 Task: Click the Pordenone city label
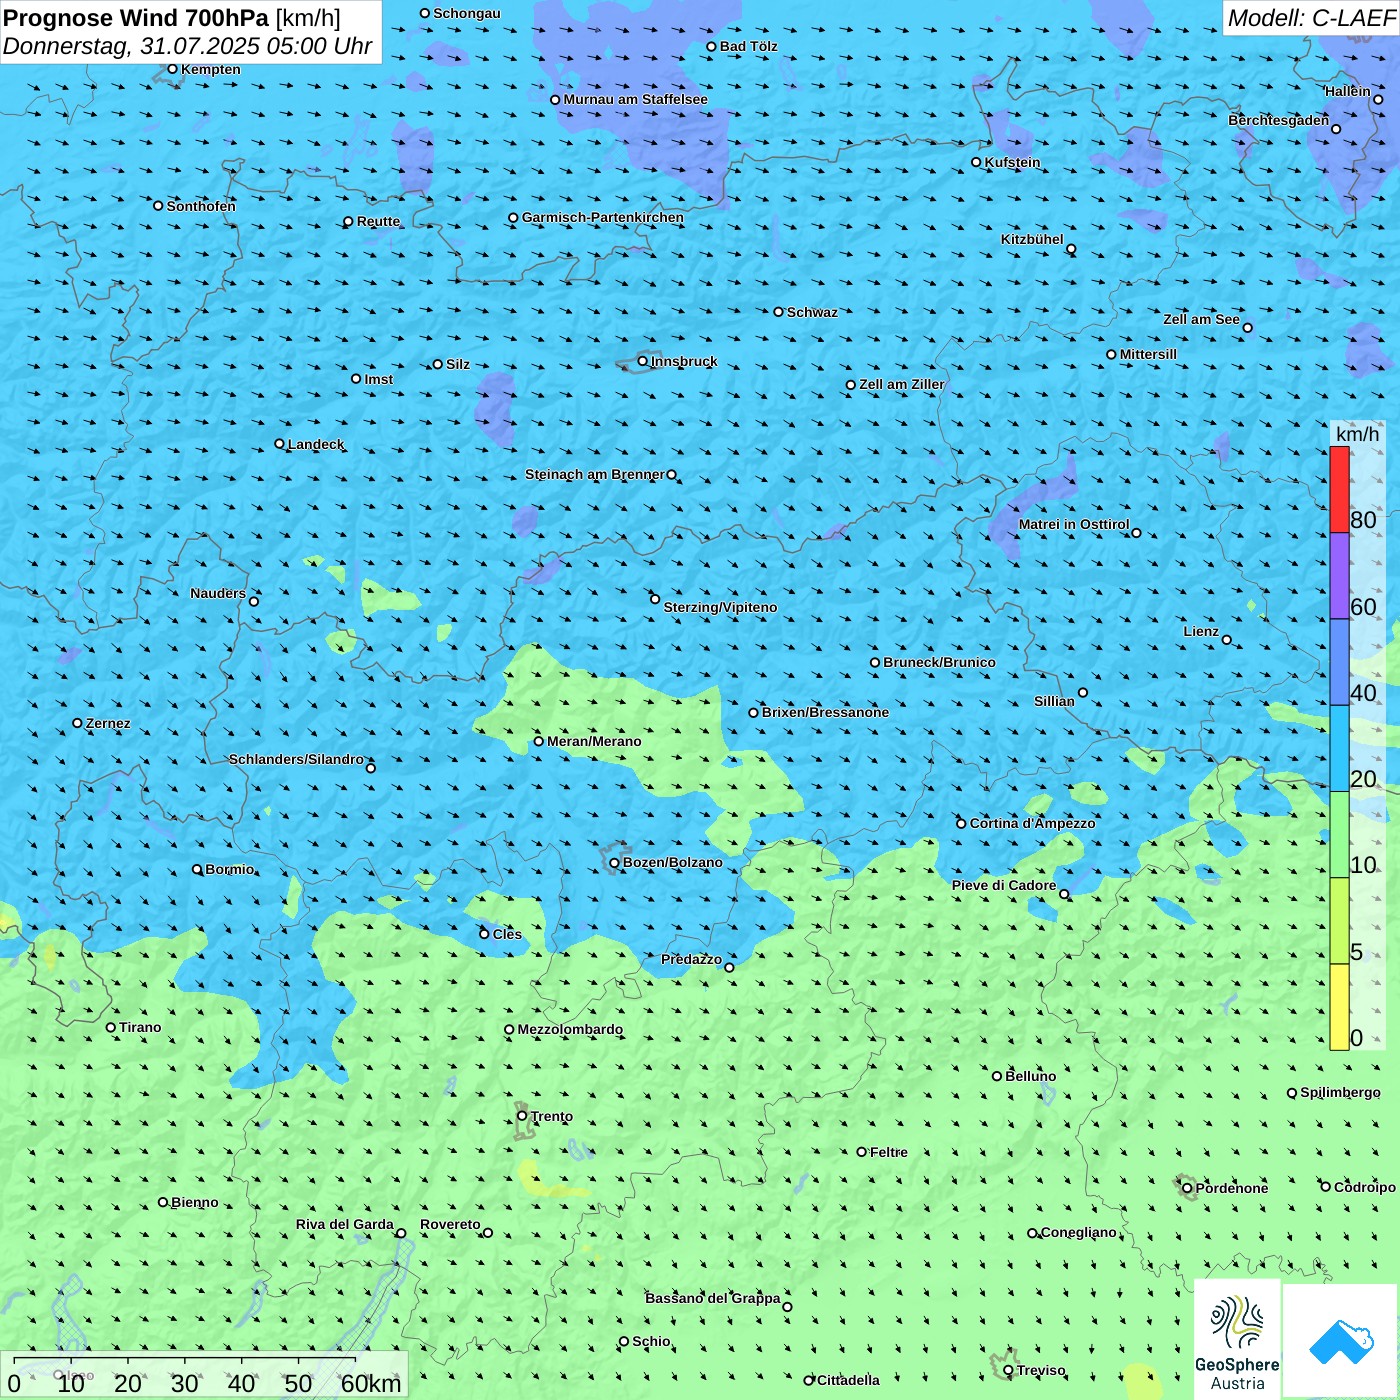pyautogui.click(x=1232, y=1188)
